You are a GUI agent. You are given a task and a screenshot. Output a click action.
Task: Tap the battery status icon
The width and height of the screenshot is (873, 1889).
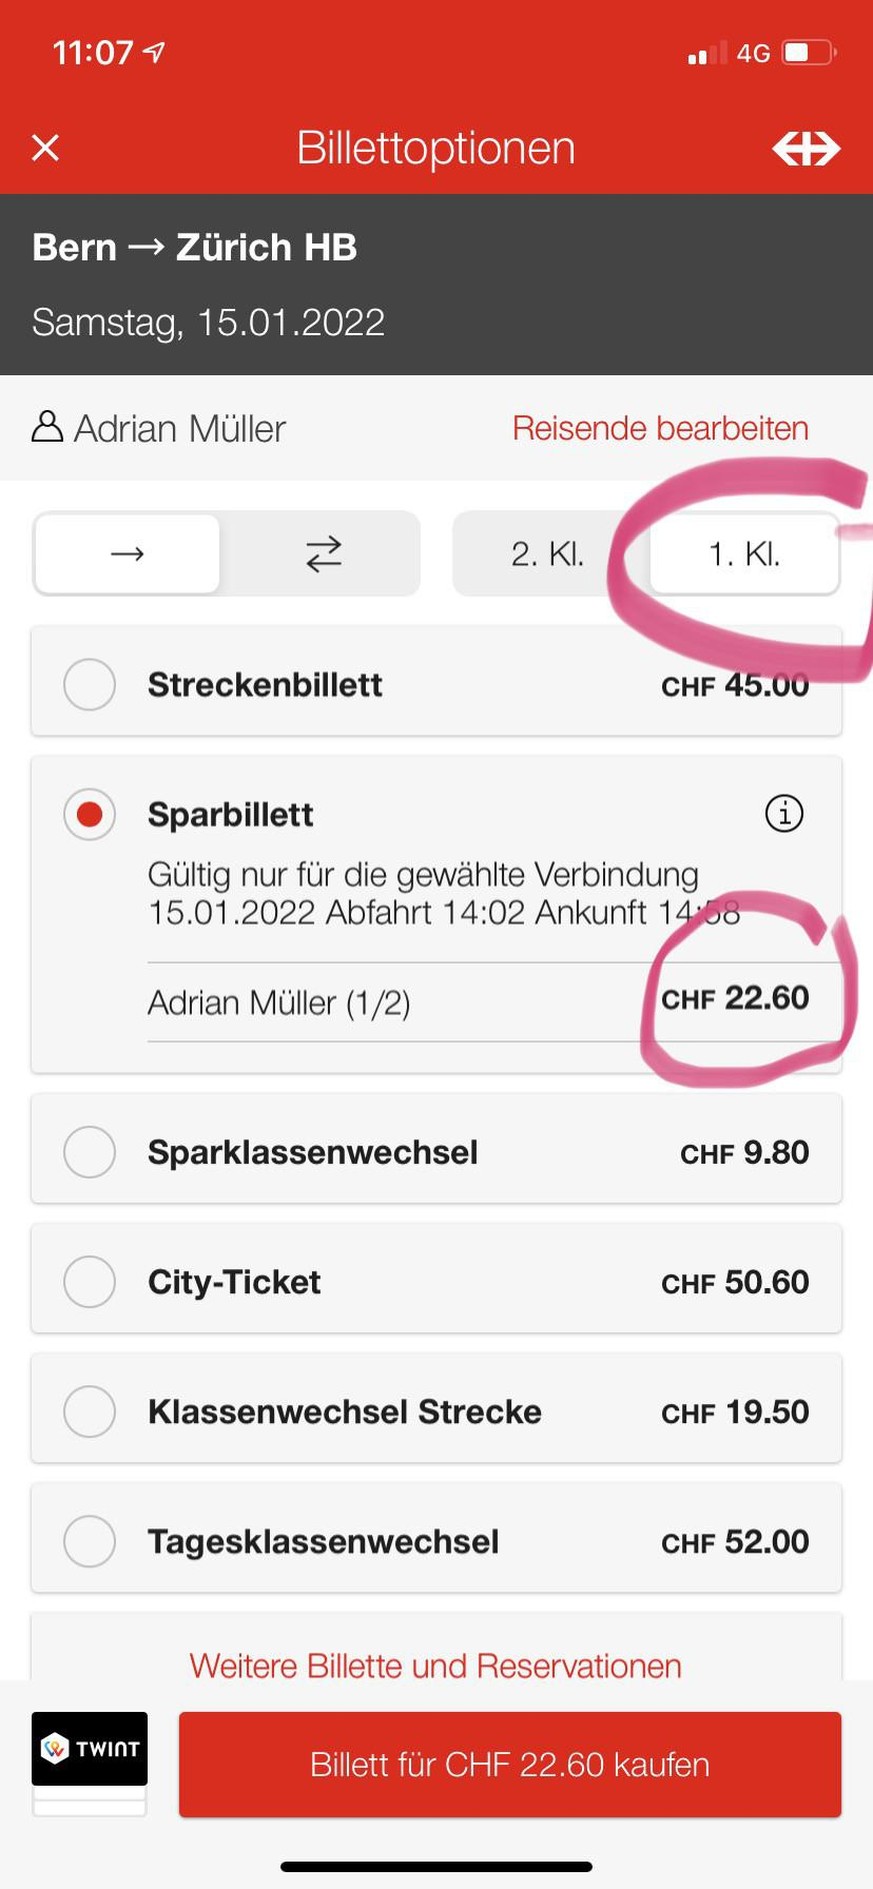tap(809, 52)
